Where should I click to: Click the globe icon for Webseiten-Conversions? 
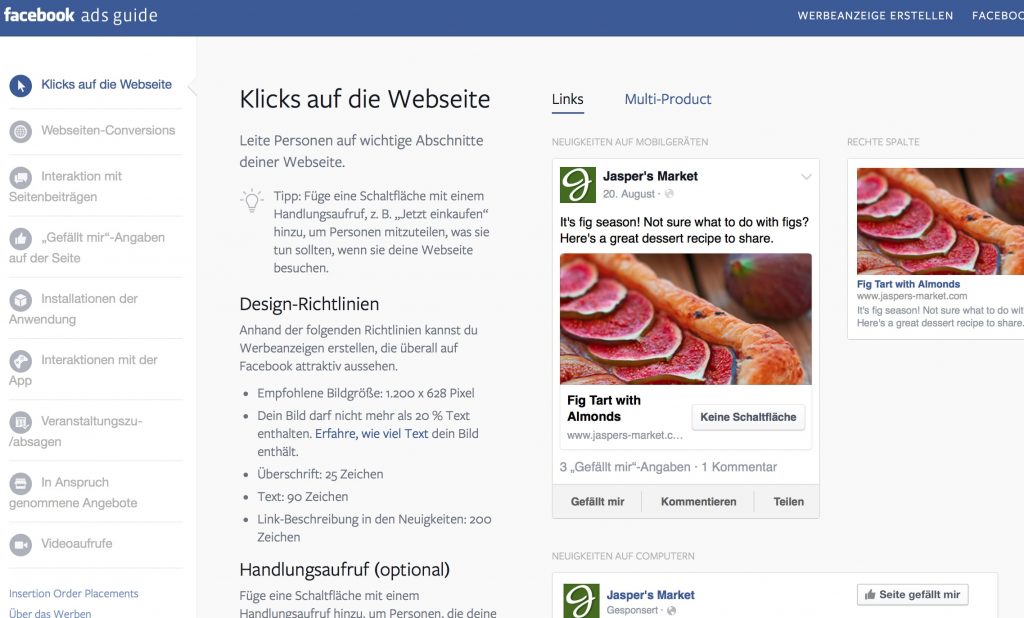tap(21, 131)
